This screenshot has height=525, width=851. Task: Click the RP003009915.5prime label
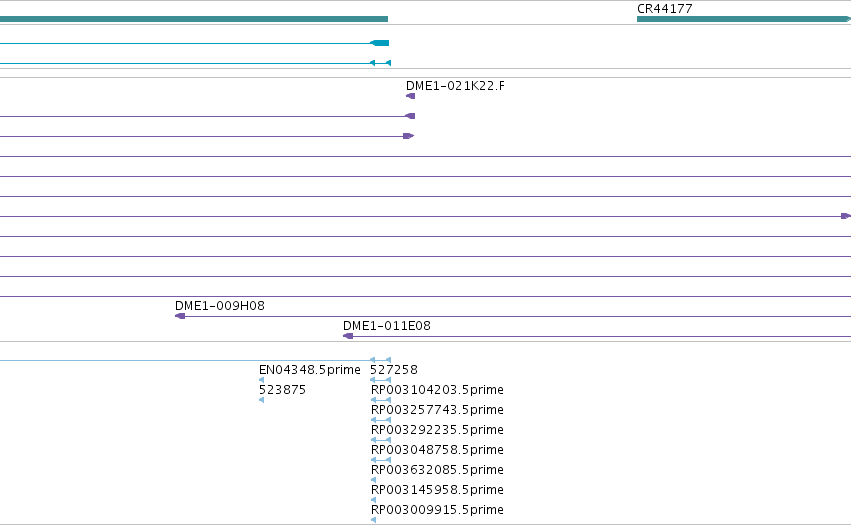[437, 510]
